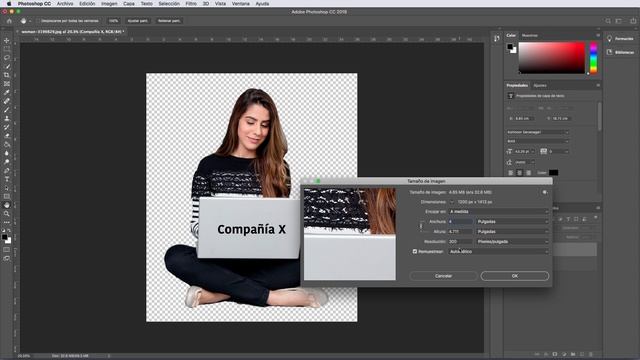Click the share icon at top right

(x=633, y=21)
